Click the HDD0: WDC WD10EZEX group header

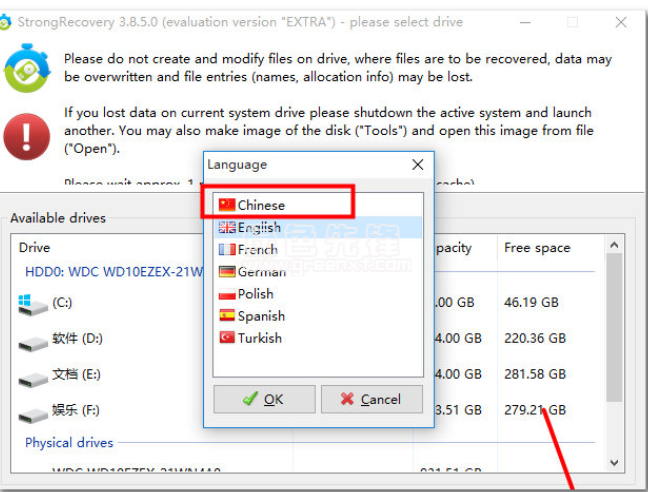(114, 272)
